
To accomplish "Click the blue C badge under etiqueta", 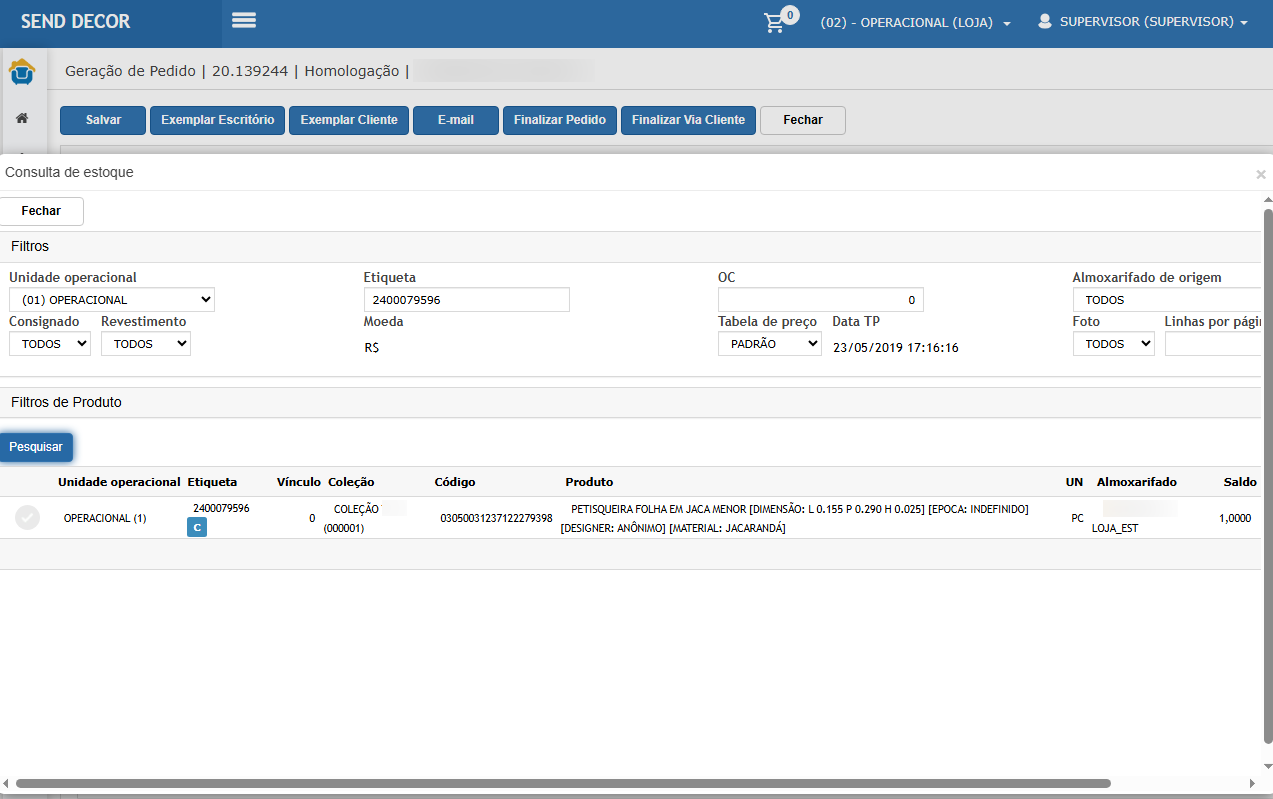I will [x=197, y=527].
